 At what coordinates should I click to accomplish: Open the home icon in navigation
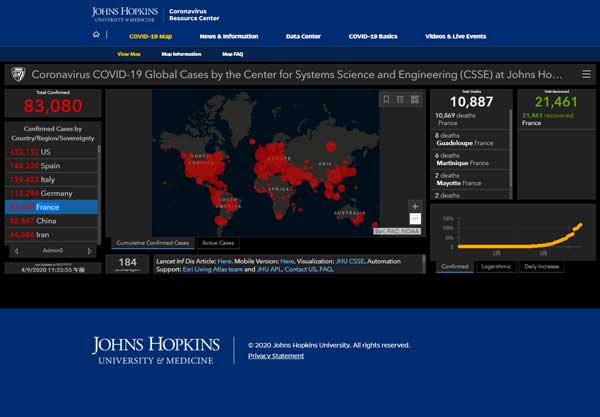coord(96,35)
